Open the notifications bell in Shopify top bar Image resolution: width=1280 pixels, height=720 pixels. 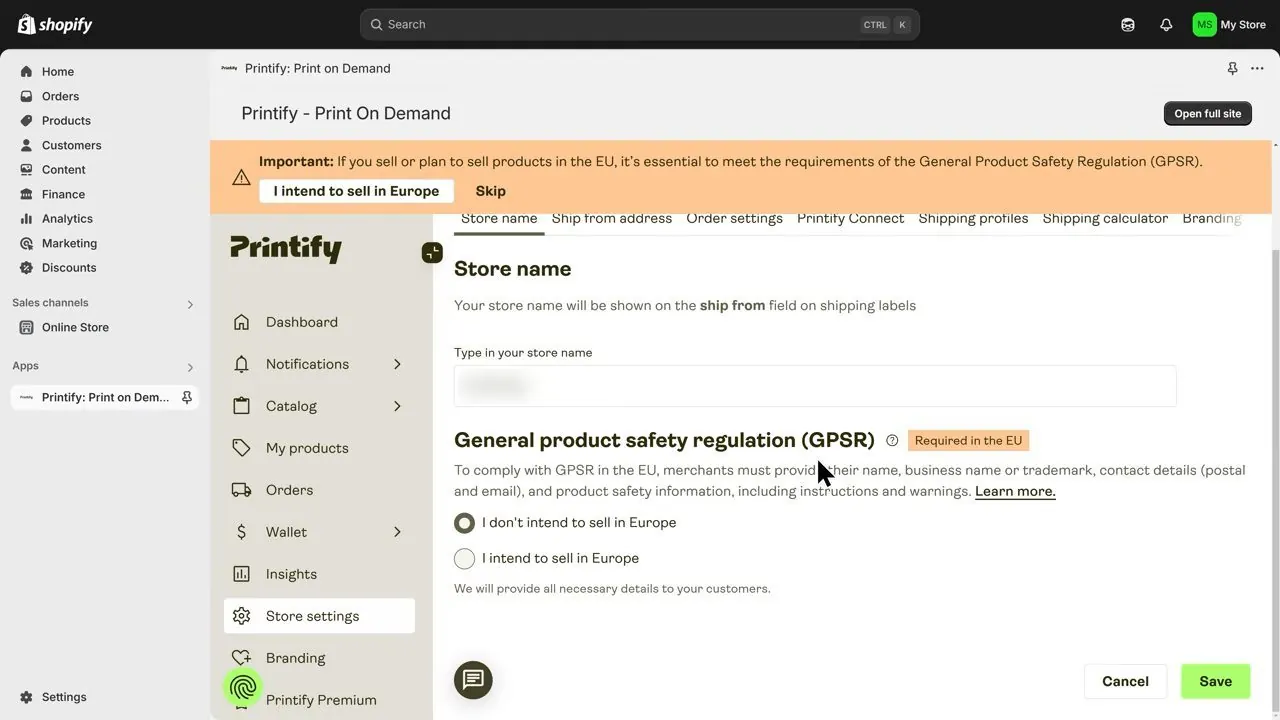click(x=1166, y=25)
